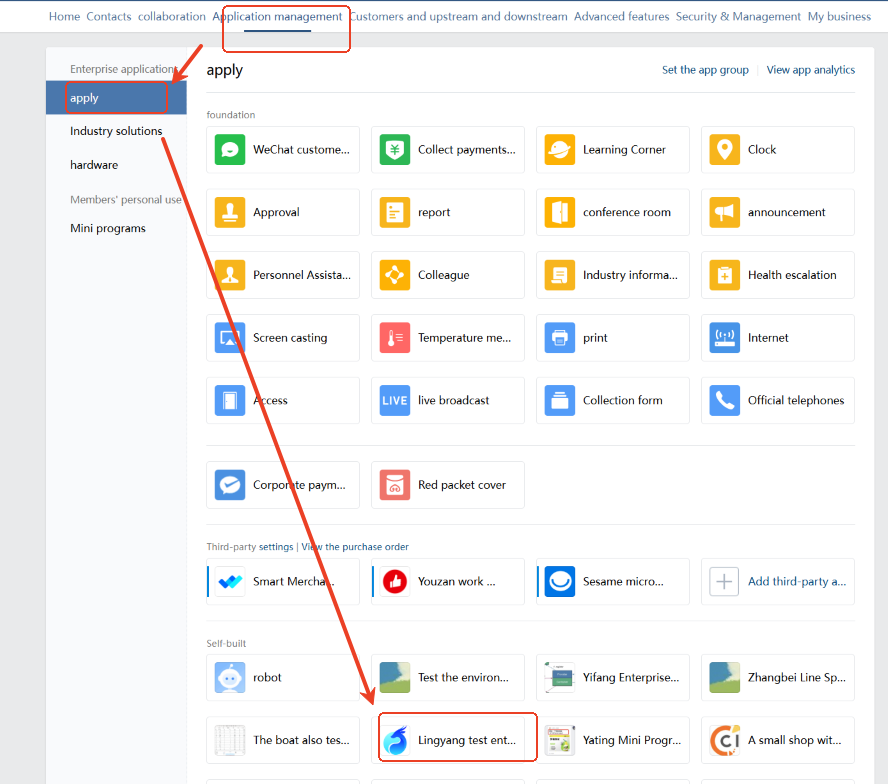Click the LIVE broadcast icon
The height and width of the screenshot is (784, 888).
[395, 400]
